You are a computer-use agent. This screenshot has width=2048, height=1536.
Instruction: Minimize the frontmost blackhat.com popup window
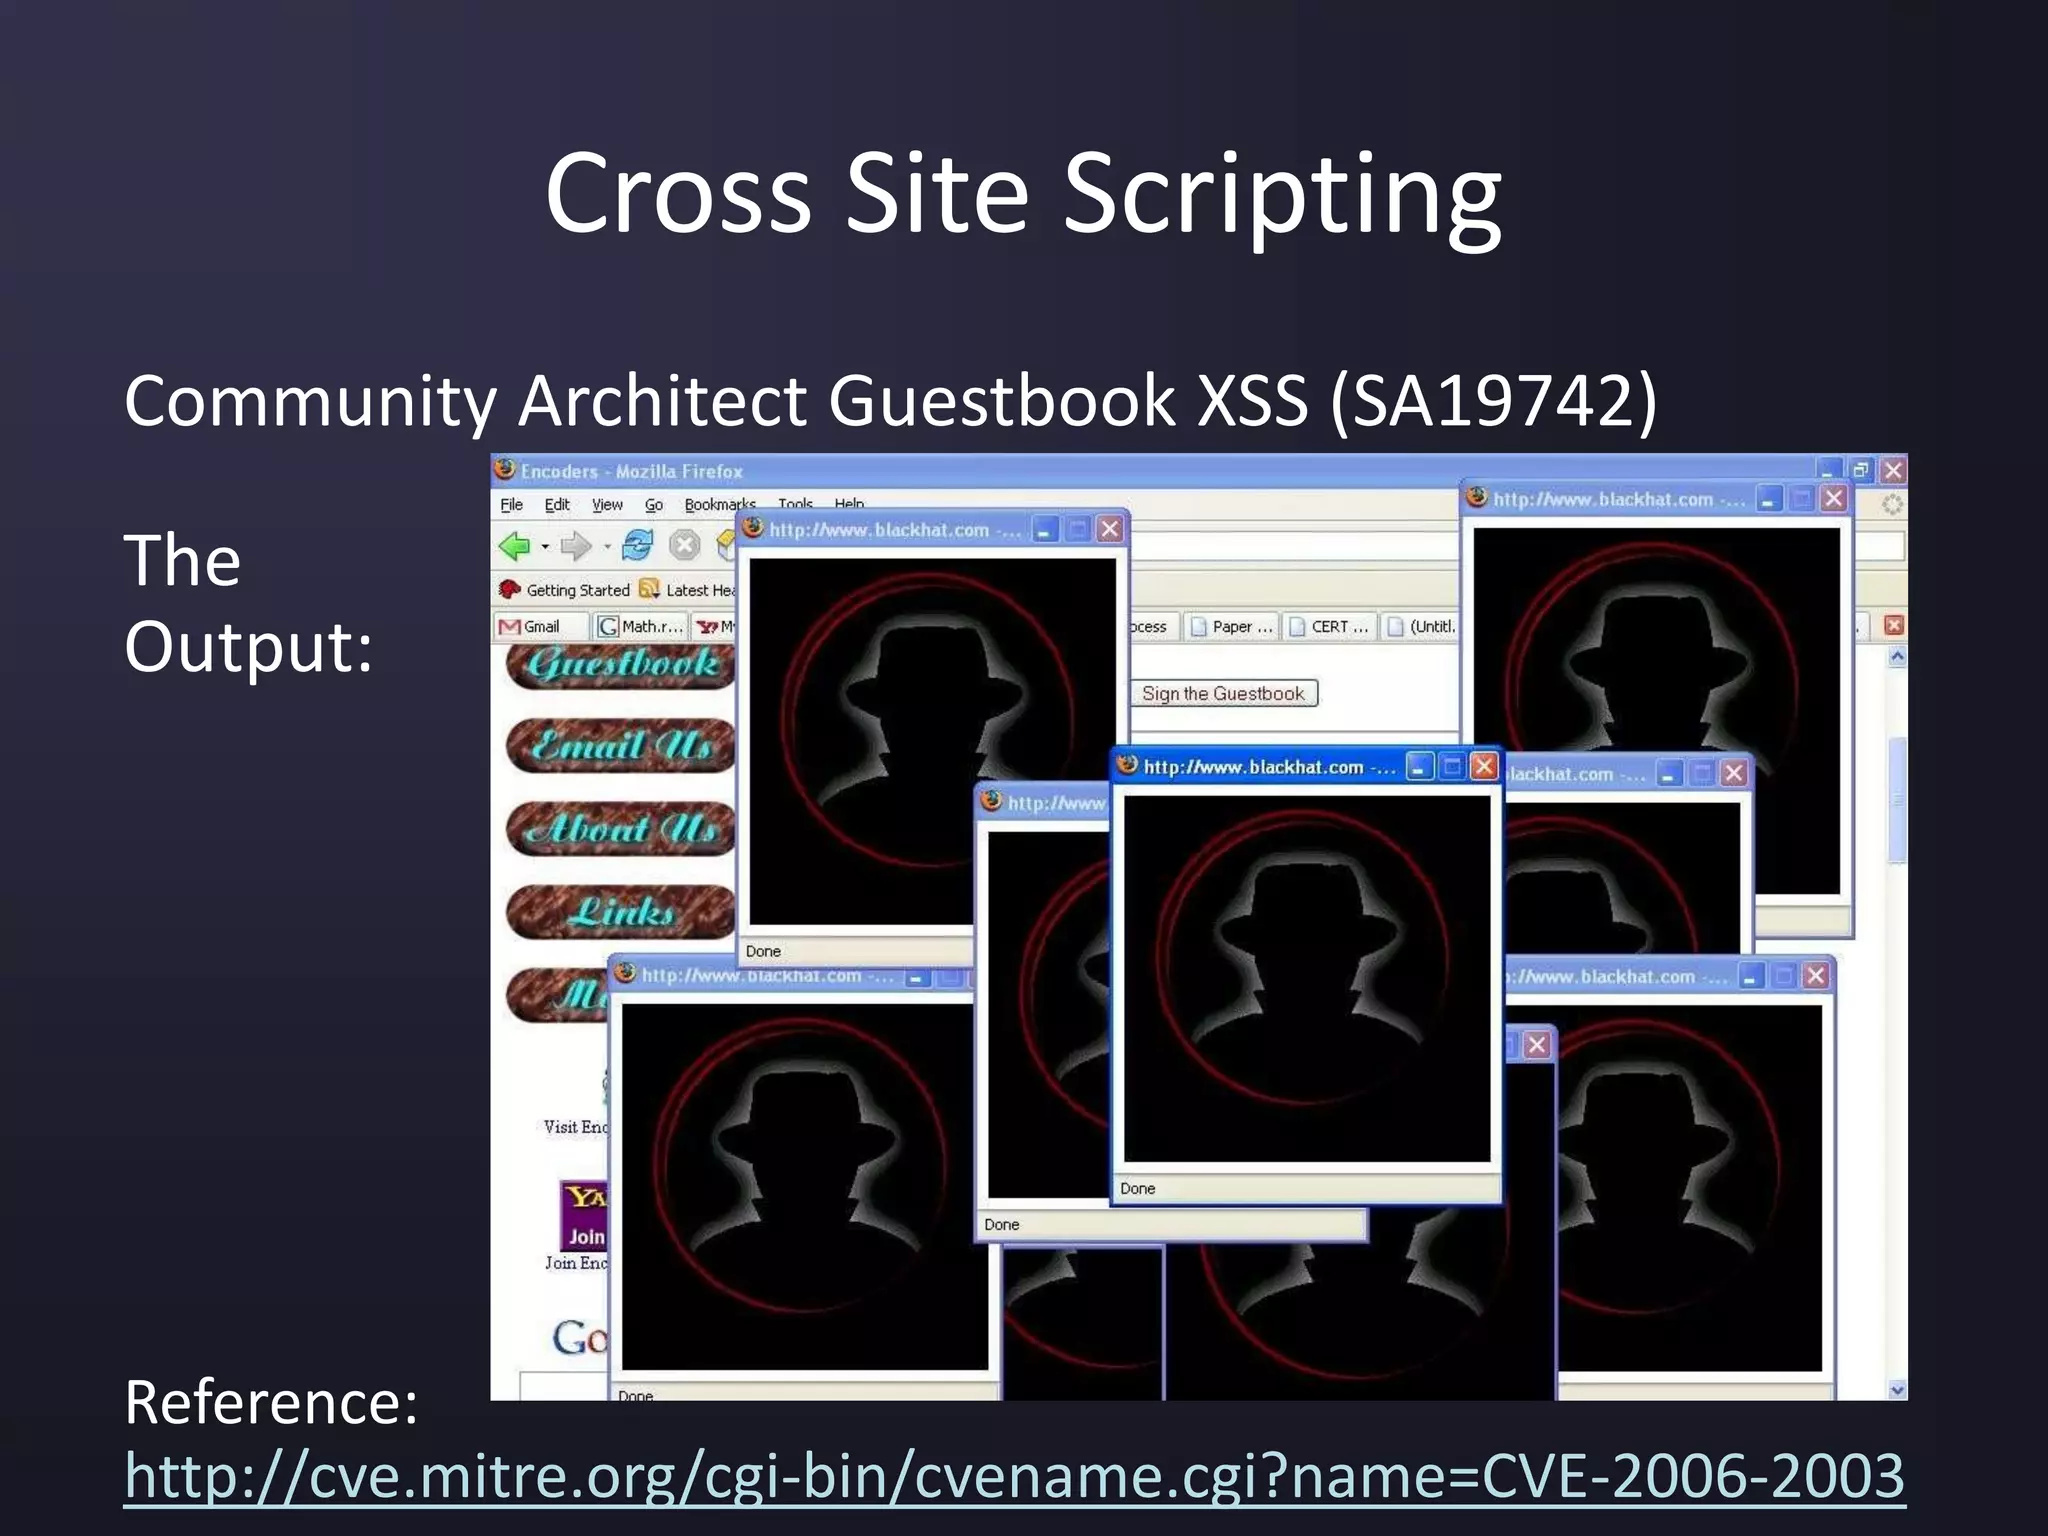pos(1419,767)
